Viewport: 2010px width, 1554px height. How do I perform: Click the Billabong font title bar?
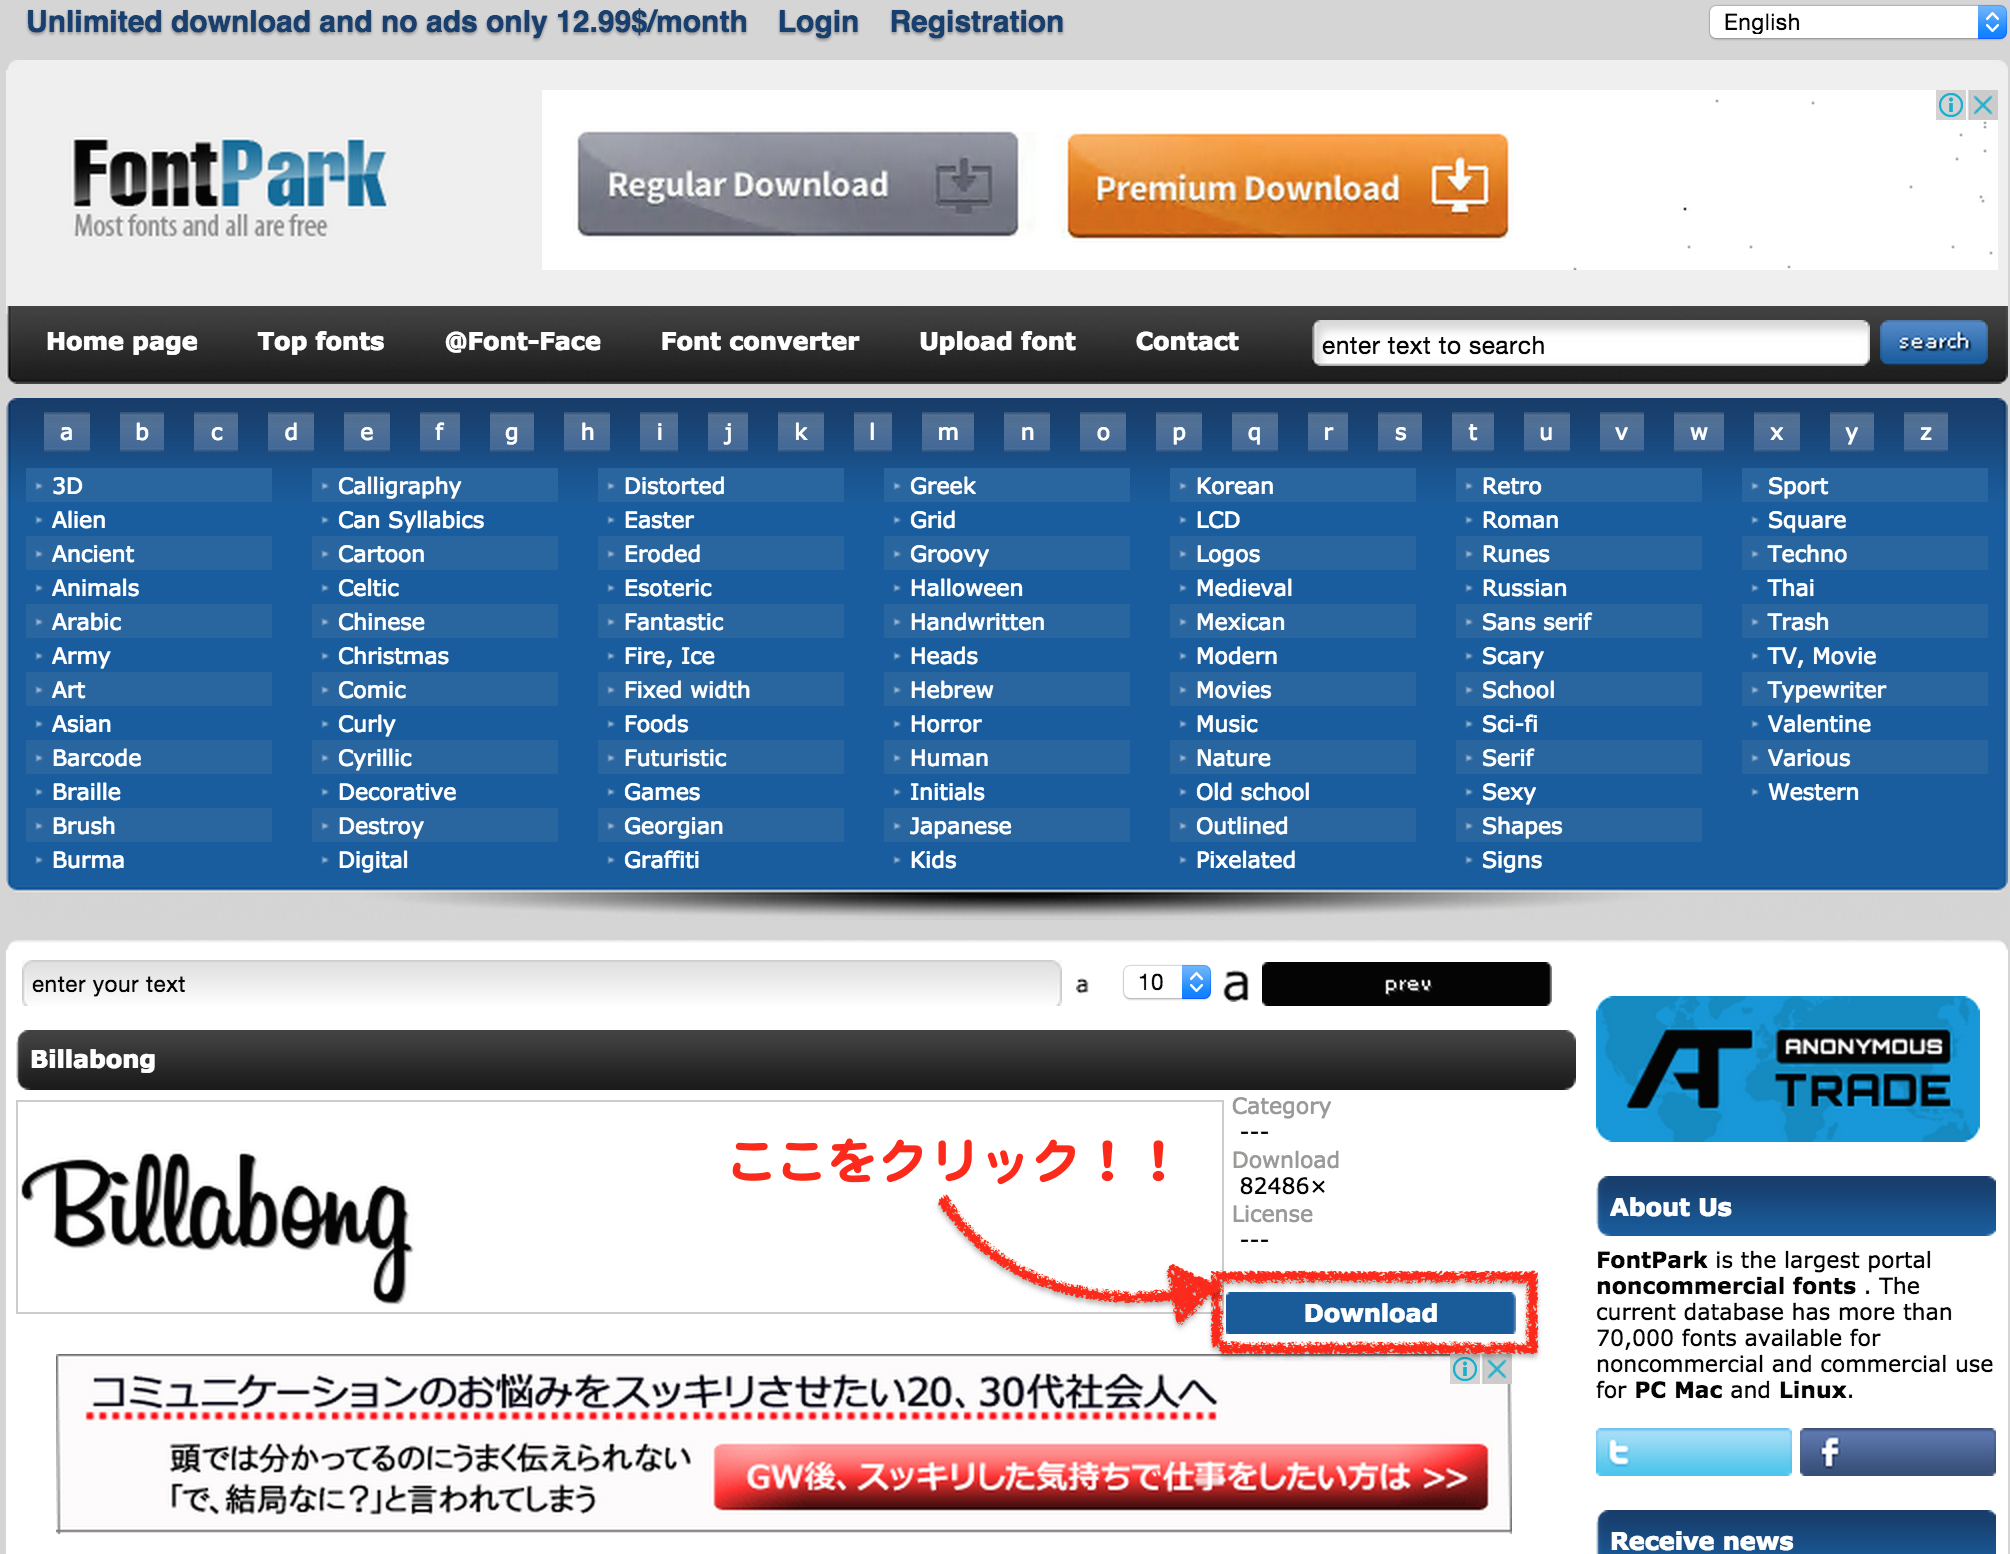point(796,1059)
